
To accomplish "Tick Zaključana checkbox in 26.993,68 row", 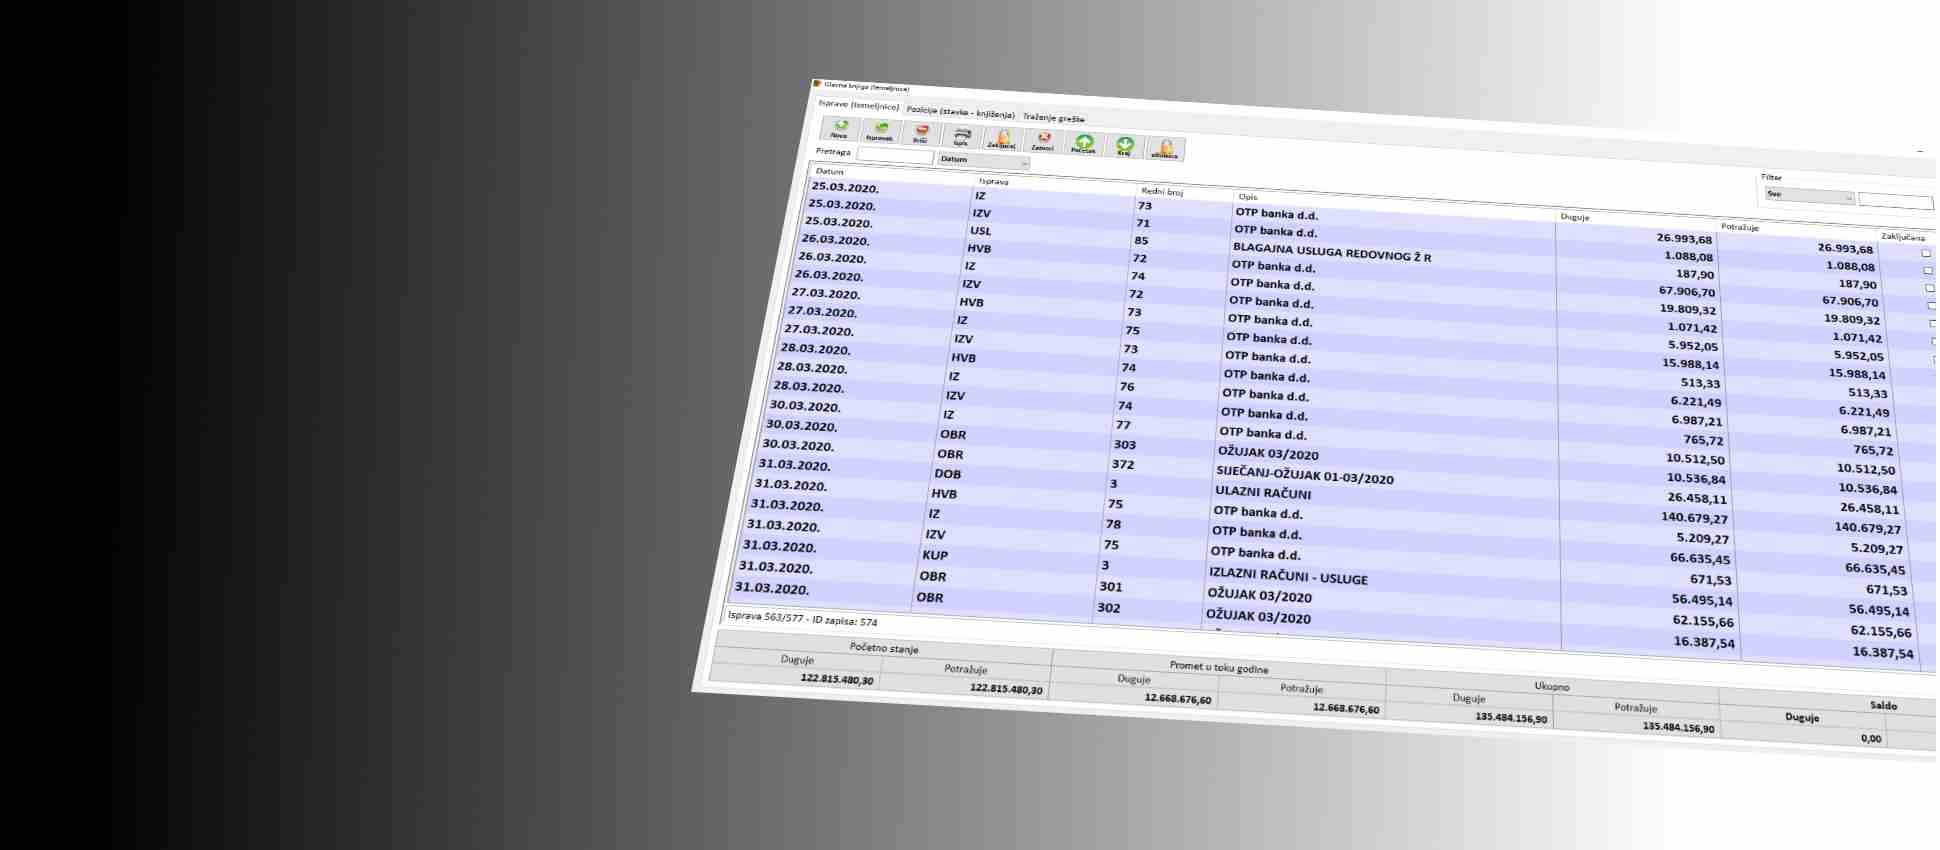I will click(1926, 253).
